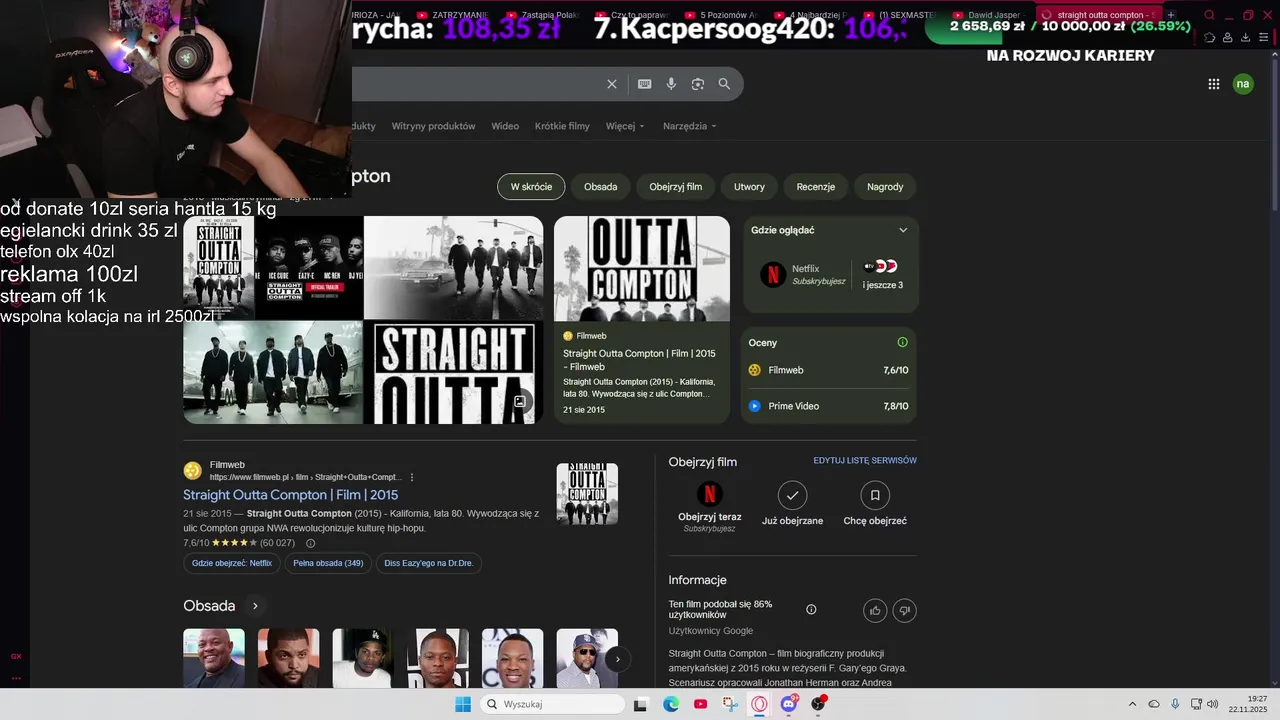Launch Microsoft Edge from taskbar
The width and height of the screenshot is (1280, 720).
pos(671,704)
